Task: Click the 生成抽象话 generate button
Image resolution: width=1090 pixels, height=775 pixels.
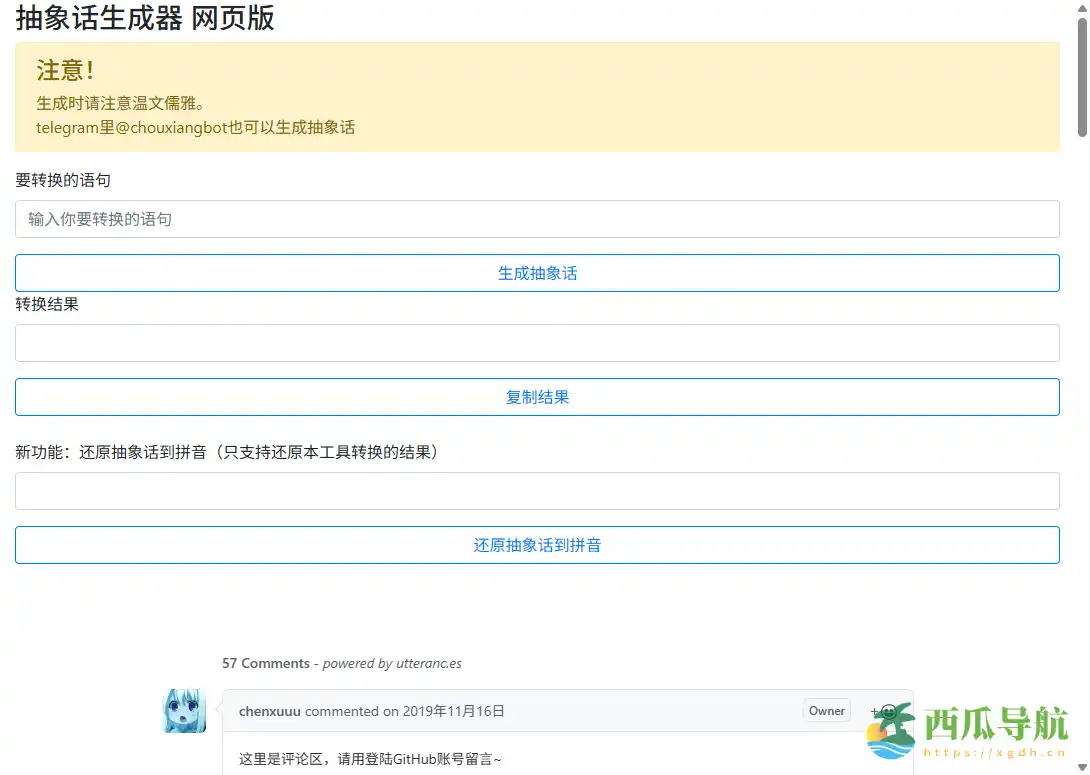Action: tap(538, 272)
